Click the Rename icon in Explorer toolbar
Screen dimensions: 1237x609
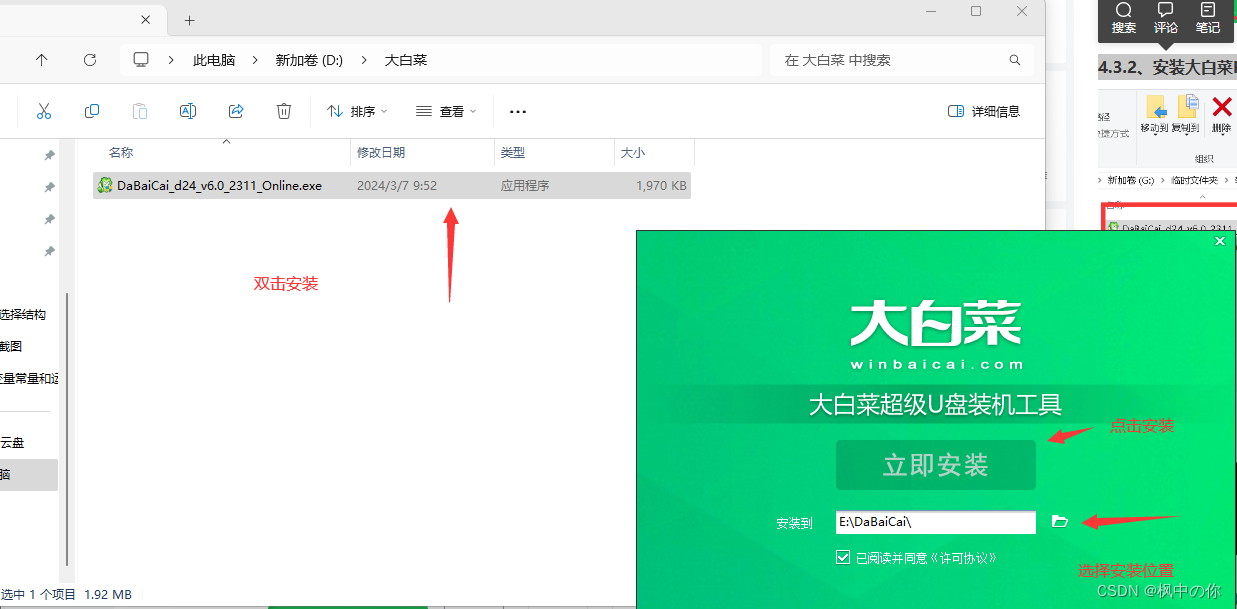tap(188, 111)
